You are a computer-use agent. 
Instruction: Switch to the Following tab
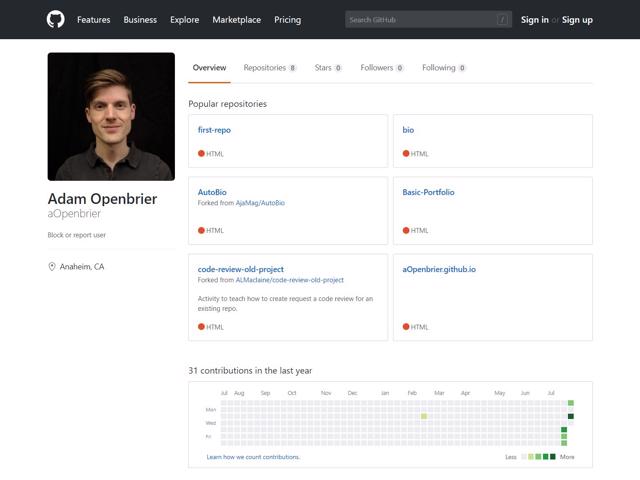[444, 68]
